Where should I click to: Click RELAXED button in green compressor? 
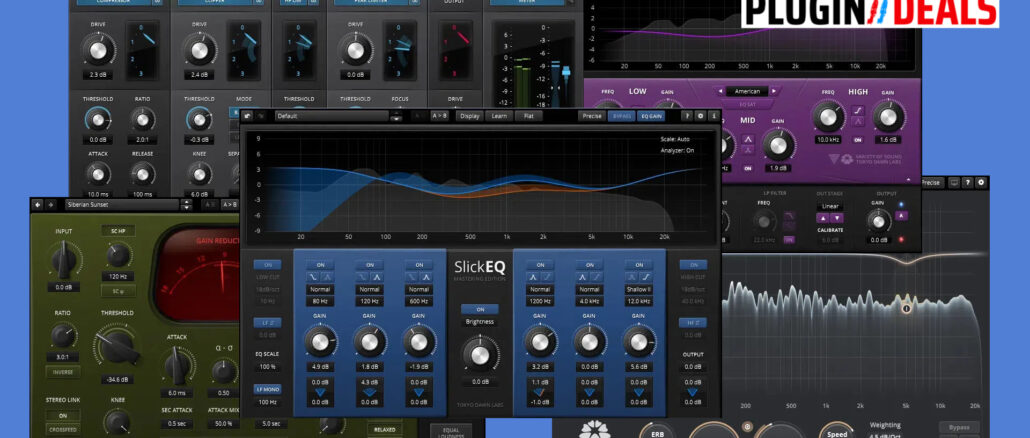click(385, 430)
